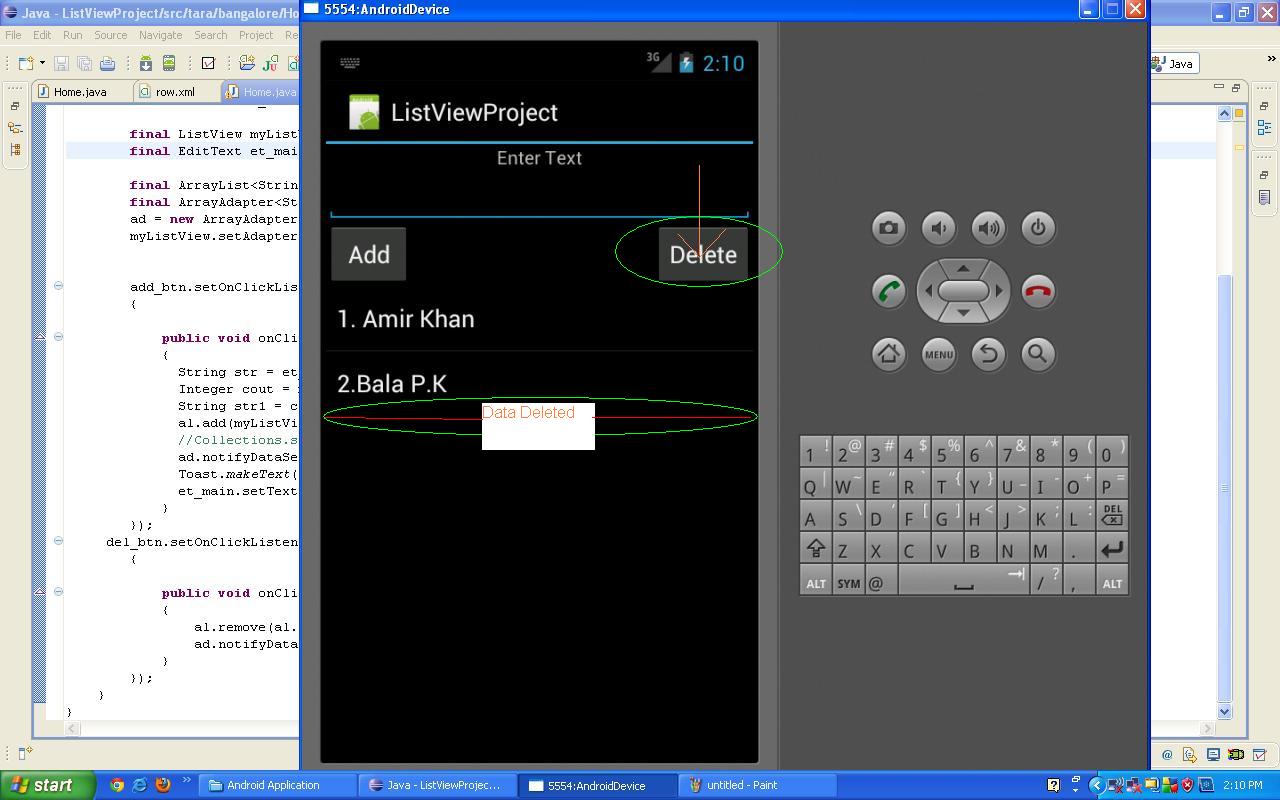This screenshot has width=1280, height=800.
Task: Click the Eclipse New Java Package icon
Action: [x=247, y=63]
